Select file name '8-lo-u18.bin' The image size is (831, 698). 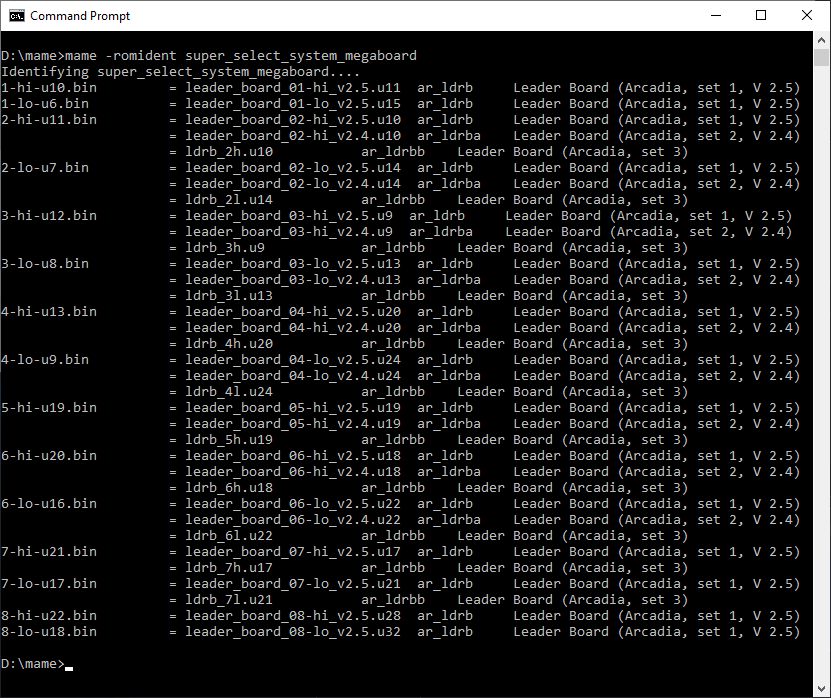pyautogui.click(x=49, y=631)
